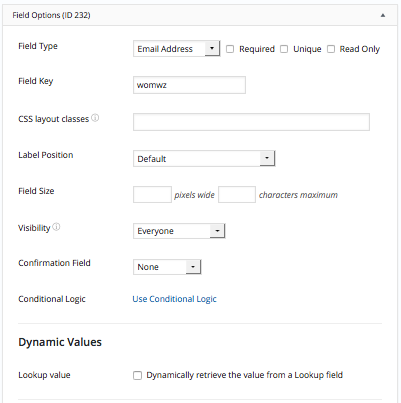Screen dimensions: 401x403
Task: Show help icon for CSS layout classes
Action: coord(95,118)
